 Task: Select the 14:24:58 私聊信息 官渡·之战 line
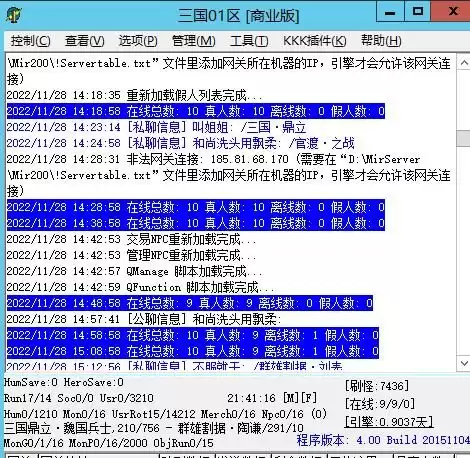point(180,143)
